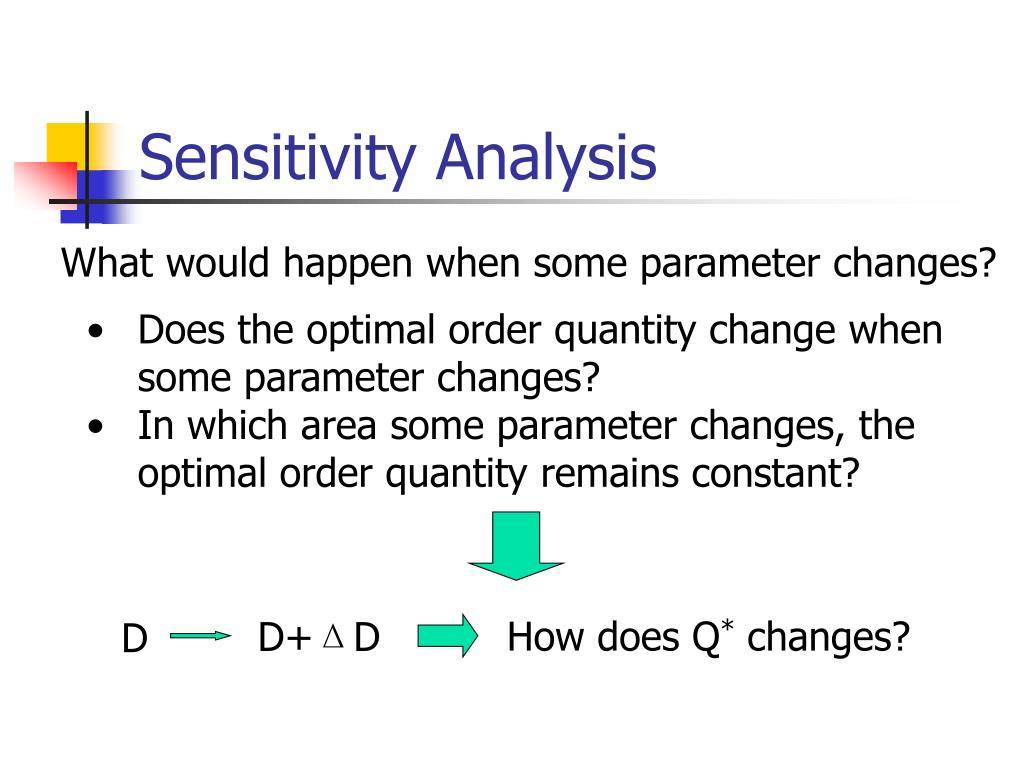Click 'Does the optimal order quantity' line
This screenshot has width=1024, height=768.
540,330
